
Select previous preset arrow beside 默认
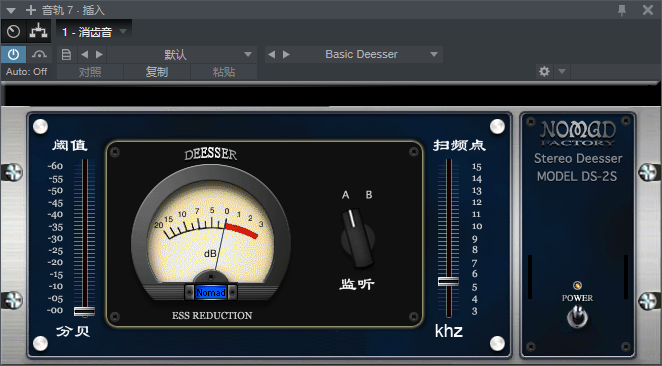(x=84, y=54)
